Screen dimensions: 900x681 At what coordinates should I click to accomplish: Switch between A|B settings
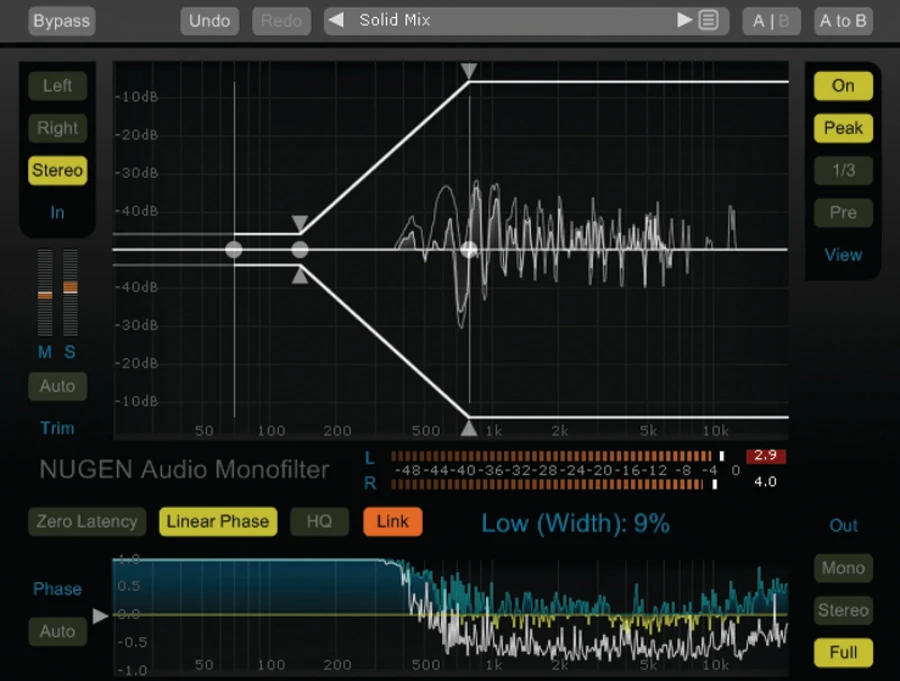pos(771,21)
